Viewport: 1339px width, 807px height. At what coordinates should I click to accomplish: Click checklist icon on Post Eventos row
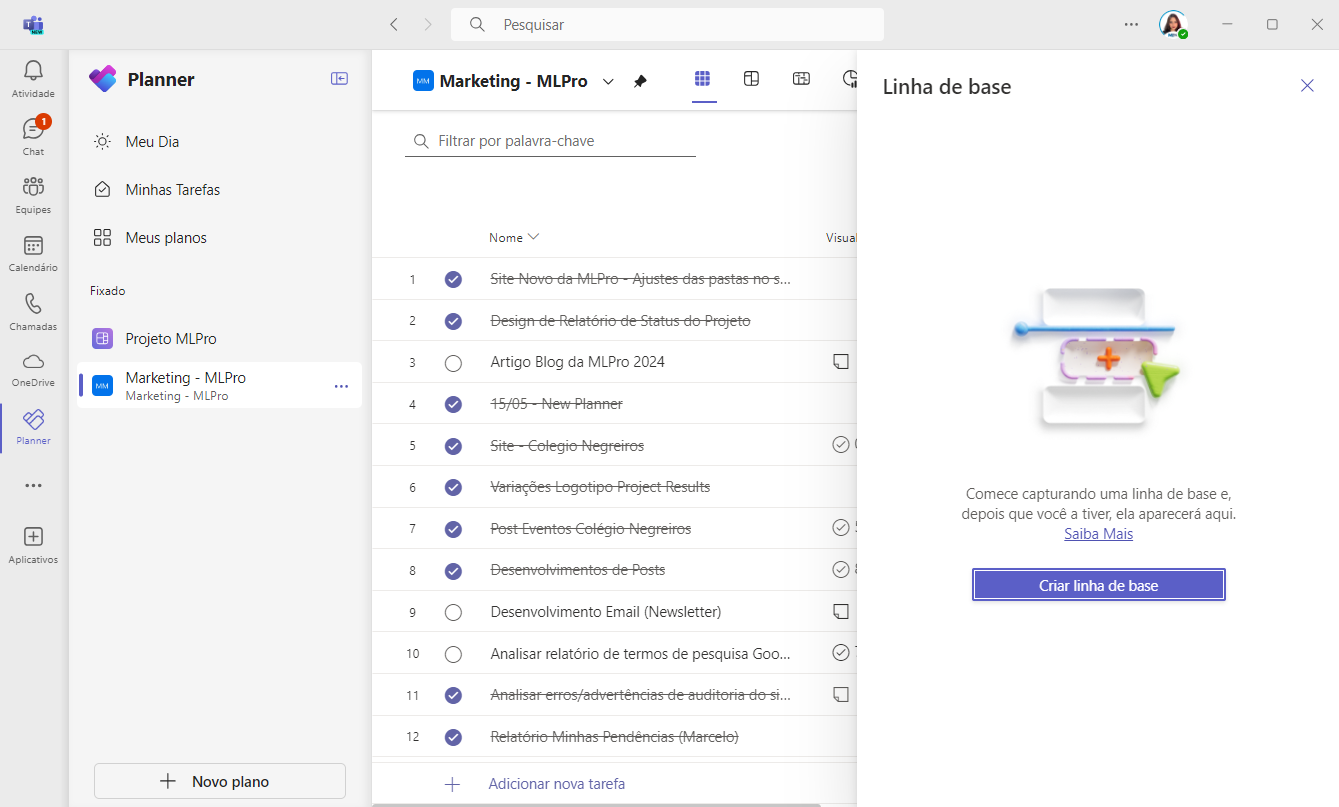pyautogui.click(x=840, y=527)
